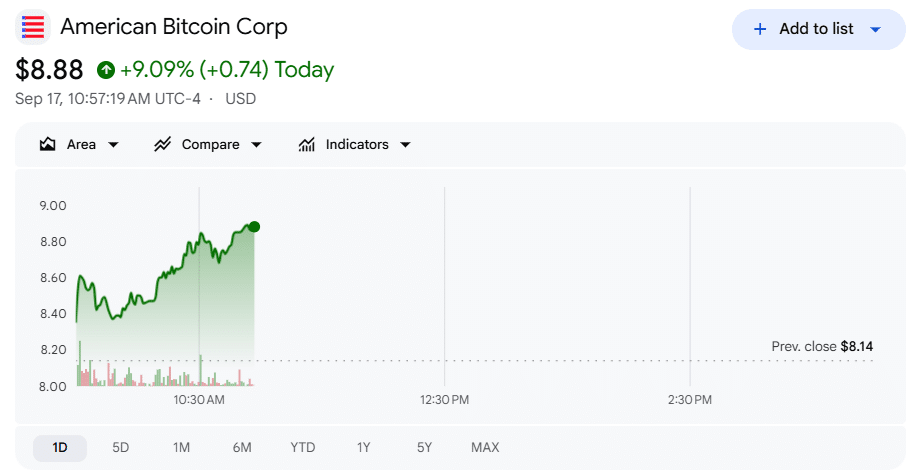Click the Indicators chart icon
The width and height of the screenshot is (916, 472).
tap(307, 144)
